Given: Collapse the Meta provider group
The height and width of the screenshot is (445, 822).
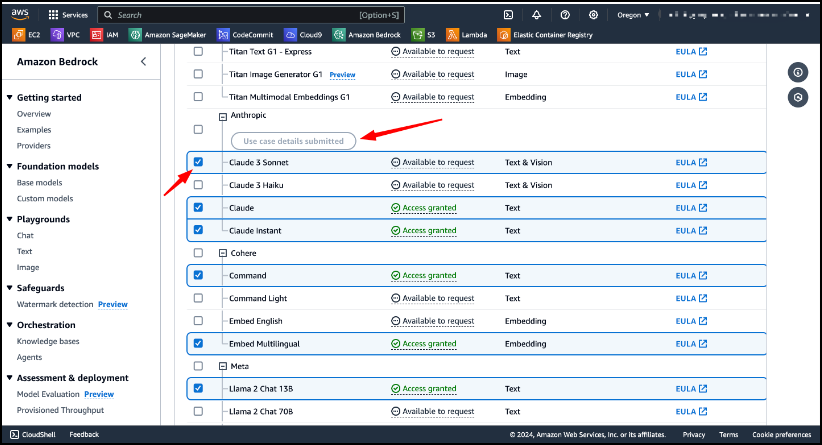Looking at the screenshot, I should 223,366.
